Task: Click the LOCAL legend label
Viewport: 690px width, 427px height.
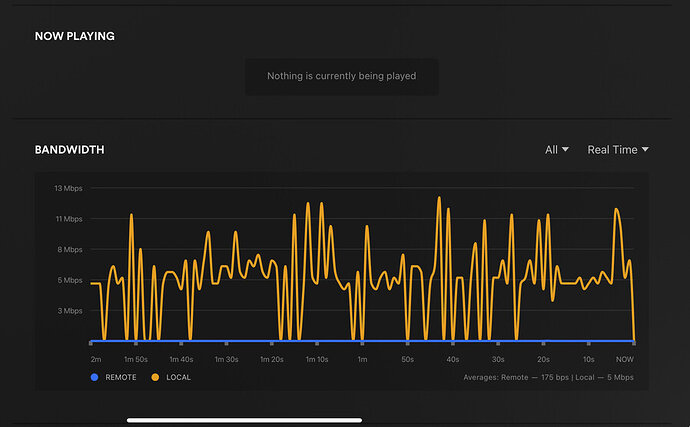Action: [178, 377]
